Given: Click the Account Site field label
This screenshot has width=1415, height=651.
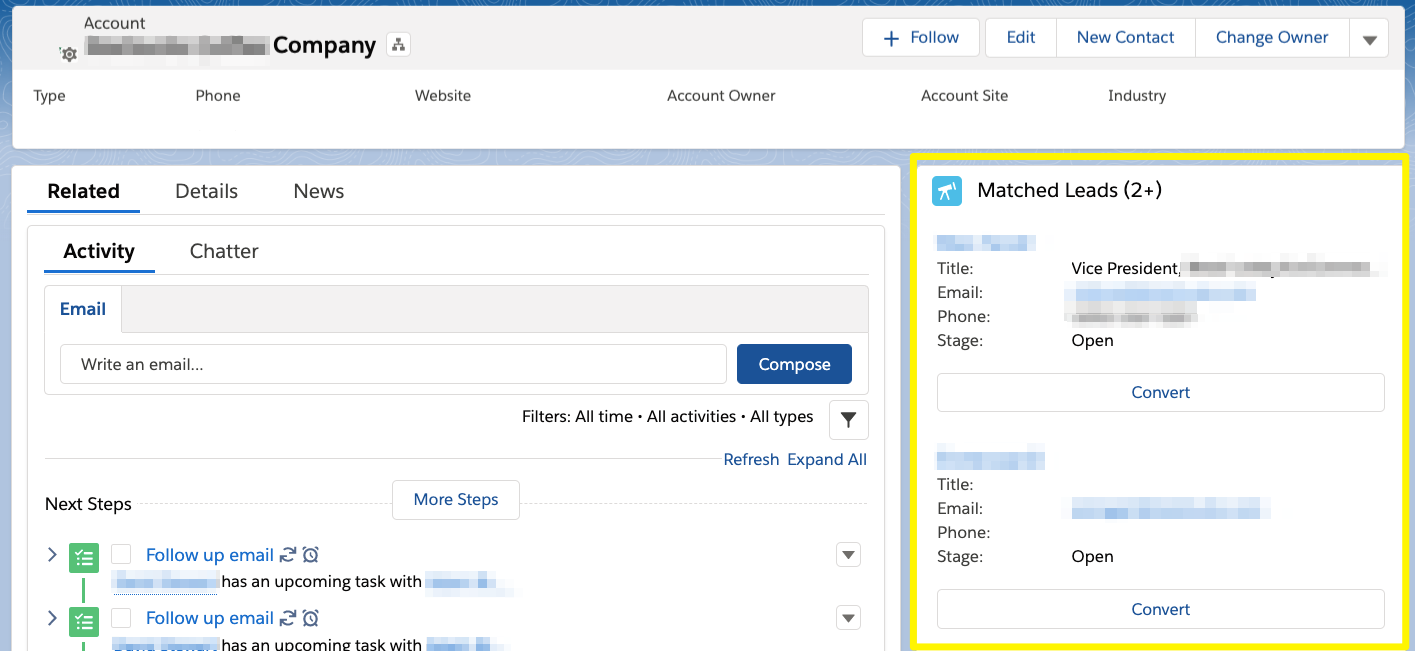Looking at the screenshot, I should pyautogui.click(x=964, y=96).
